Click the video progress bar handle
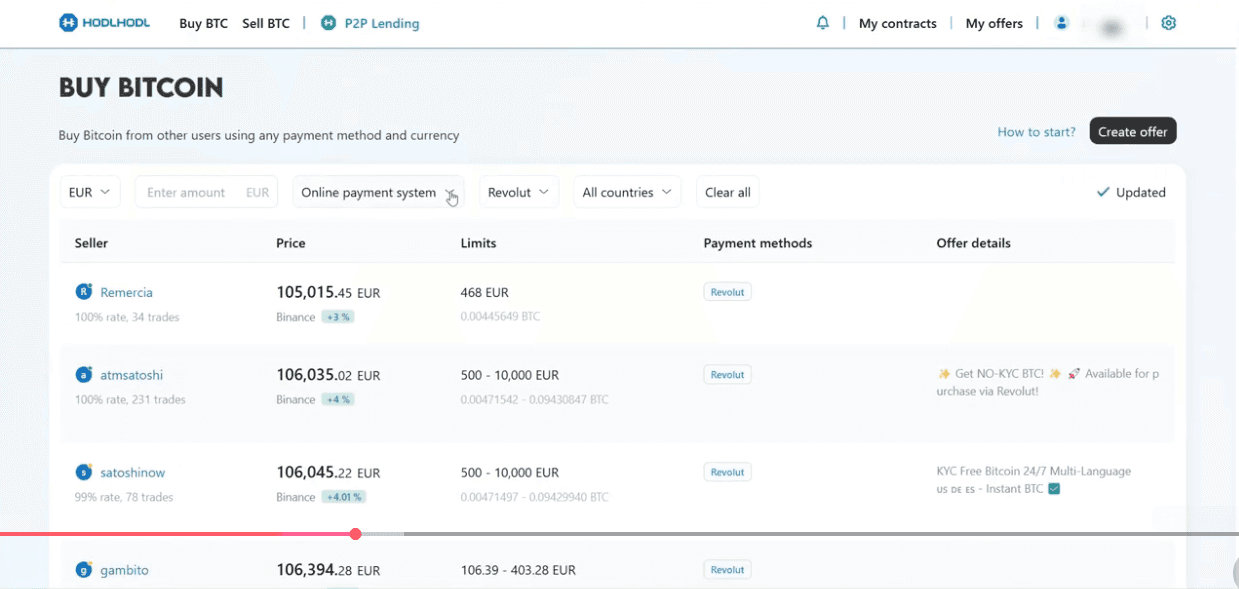Image resolution: width=1239 pixels, height=589 pixels. tap(355, 534)
